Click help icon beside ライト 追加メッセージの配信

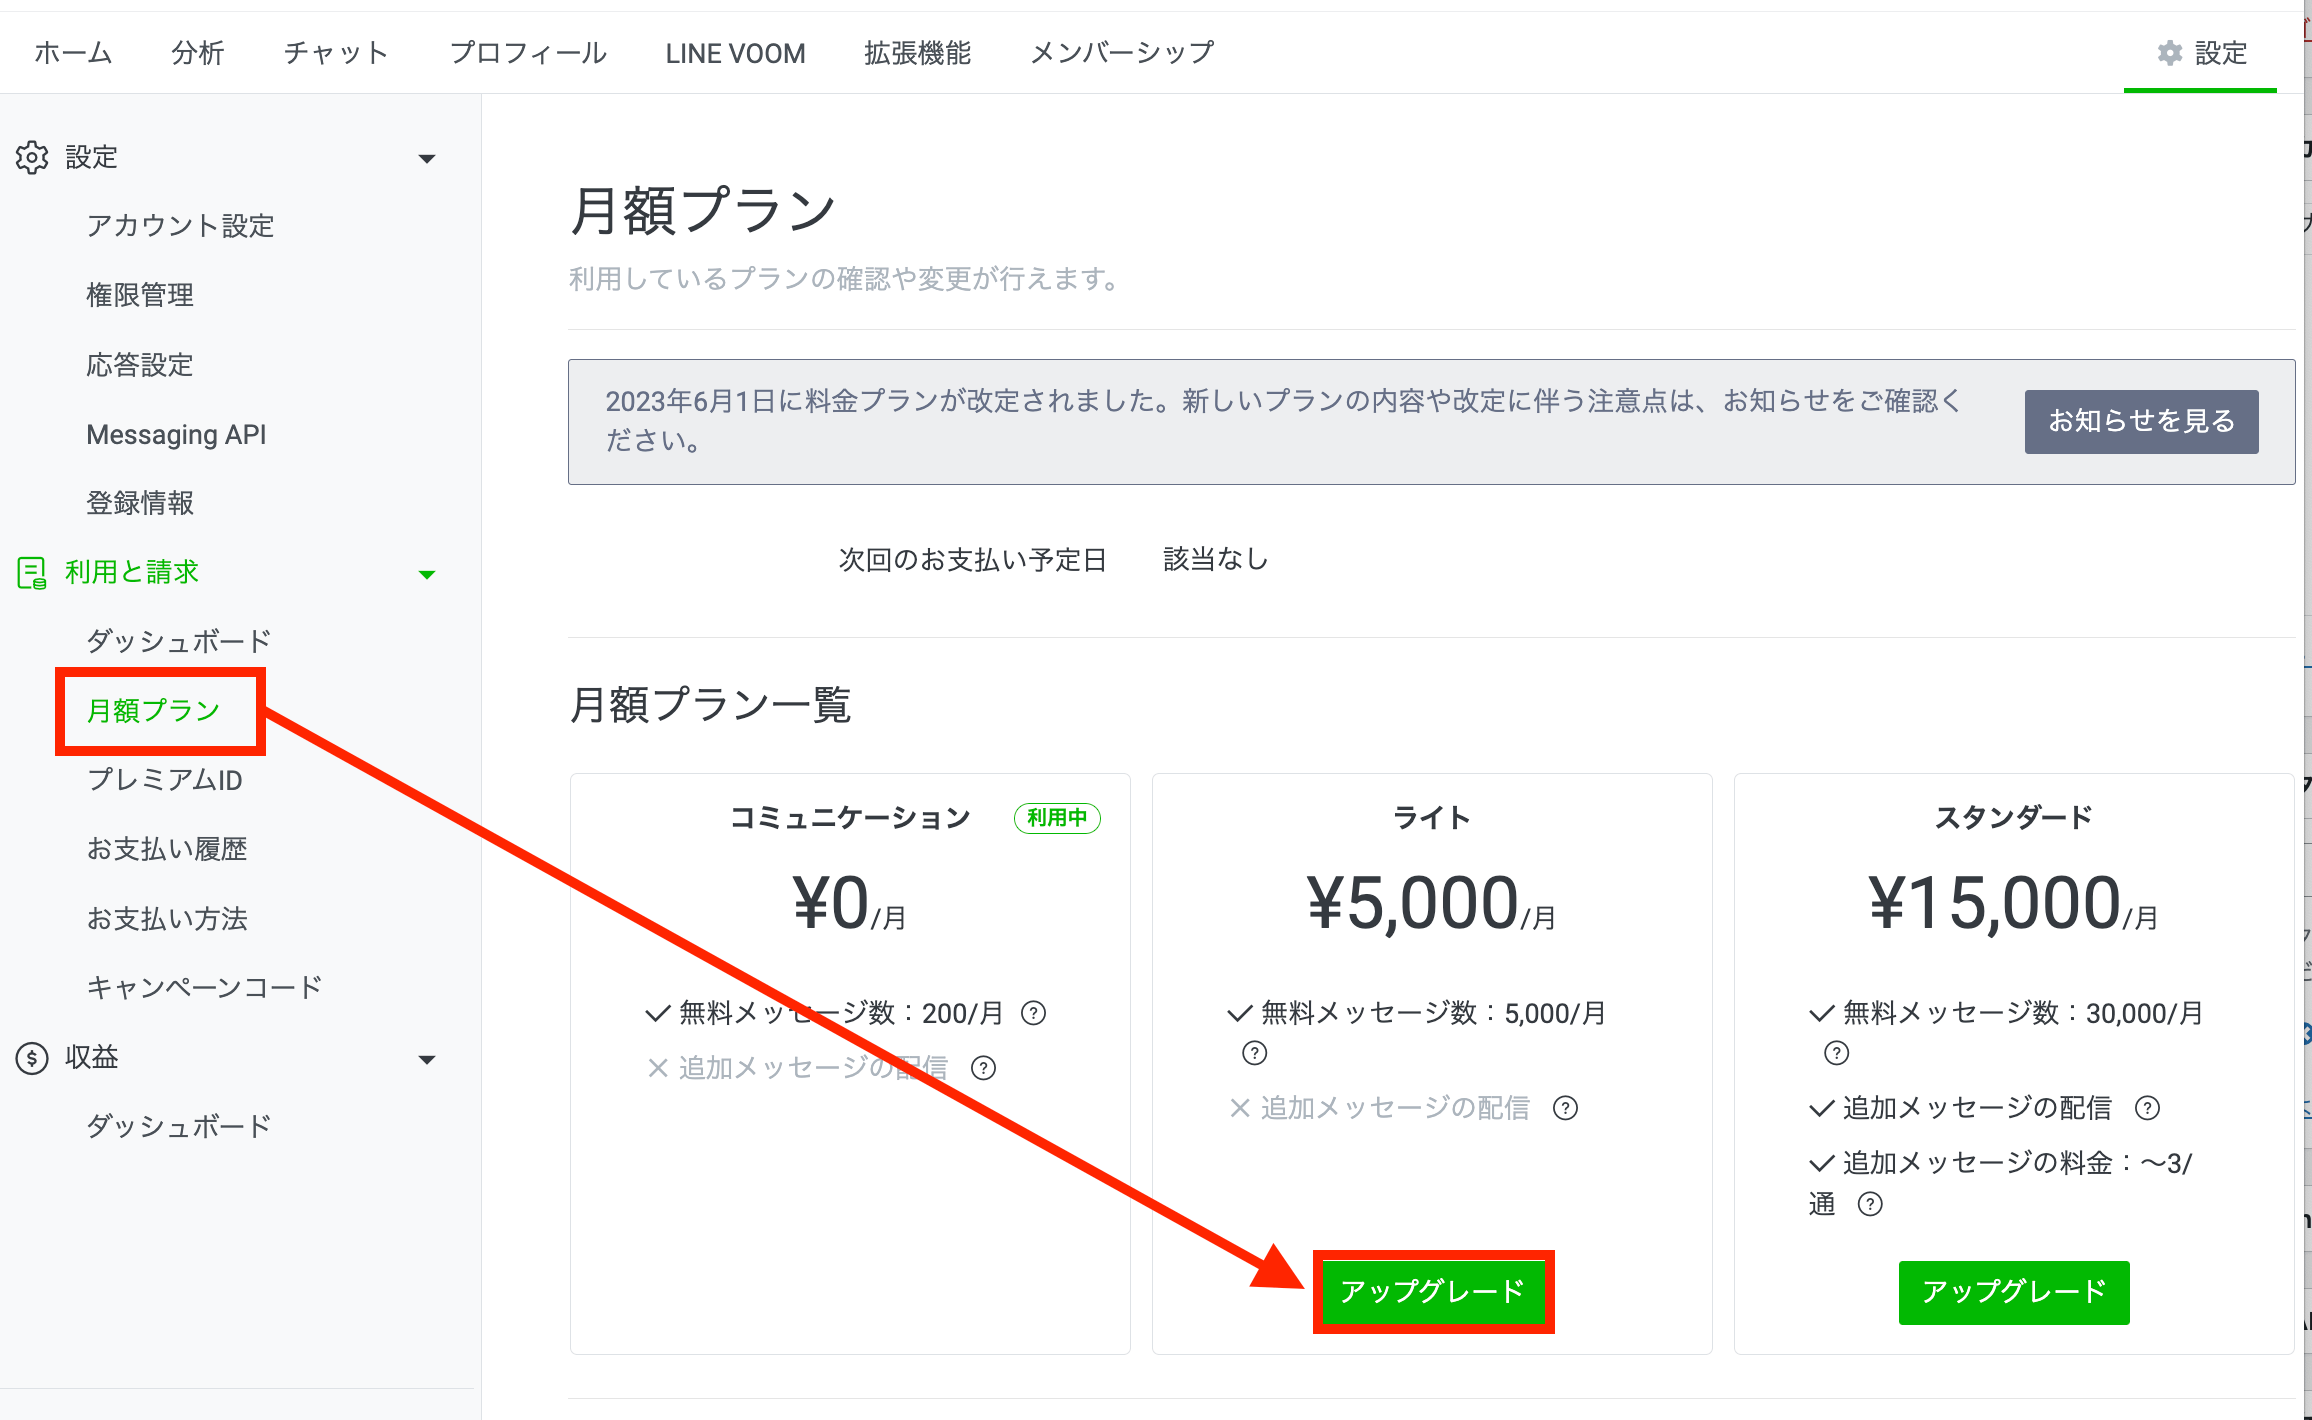(x=1565, y=1108)
